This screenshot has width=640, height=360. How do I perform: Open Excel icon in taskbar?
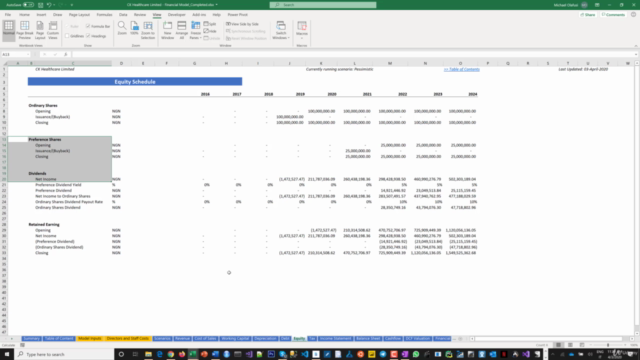tap(193, 354)
